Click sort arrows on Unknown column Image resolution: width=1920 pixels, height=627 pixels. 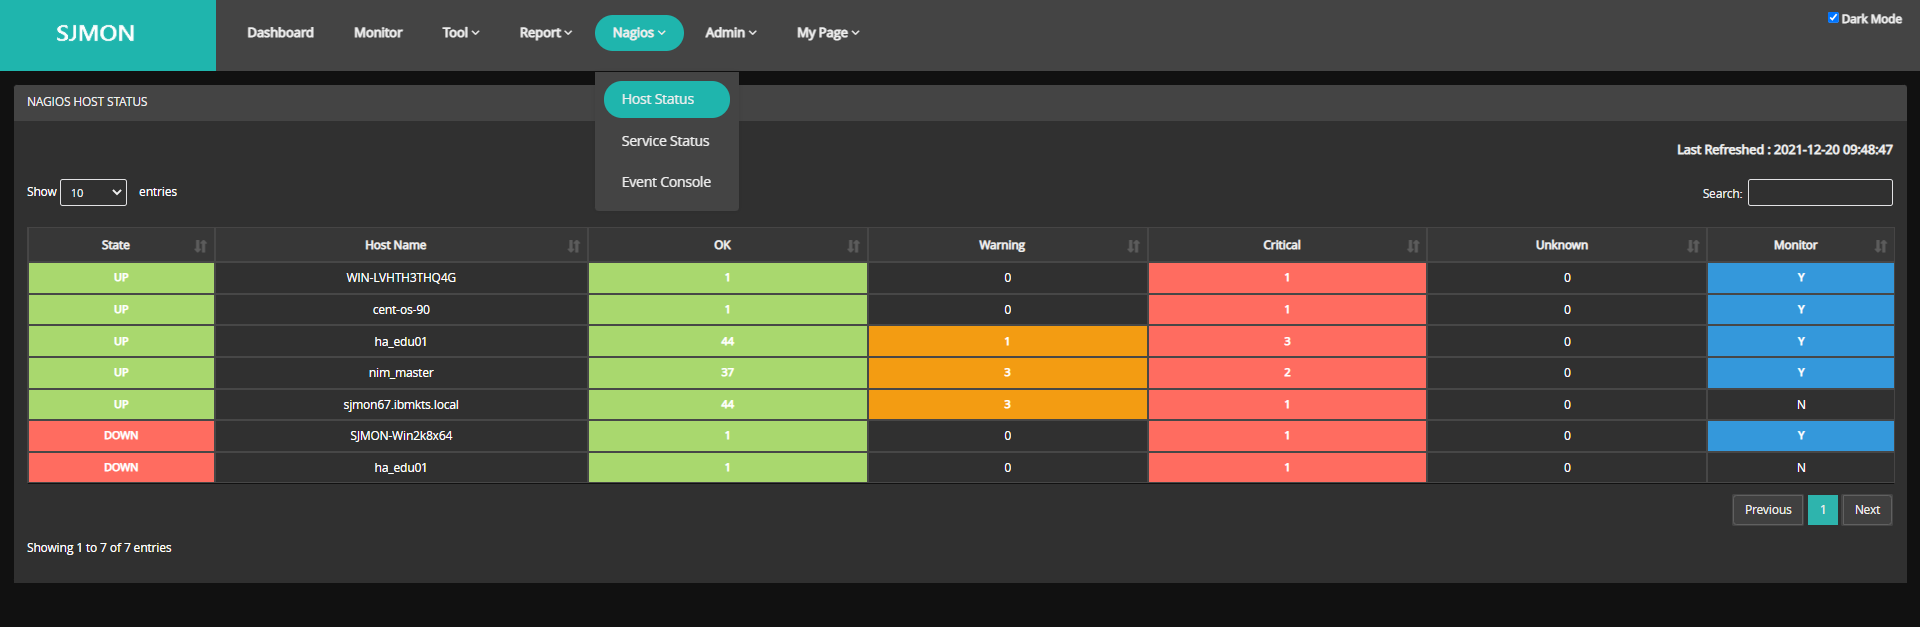(x=1692, y=246)
